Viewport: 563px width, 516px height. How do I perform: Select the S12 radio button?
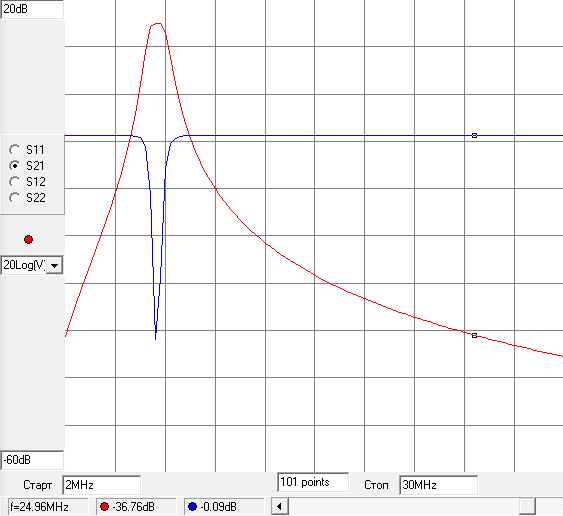pyautogui.click(x=15, y=182)
